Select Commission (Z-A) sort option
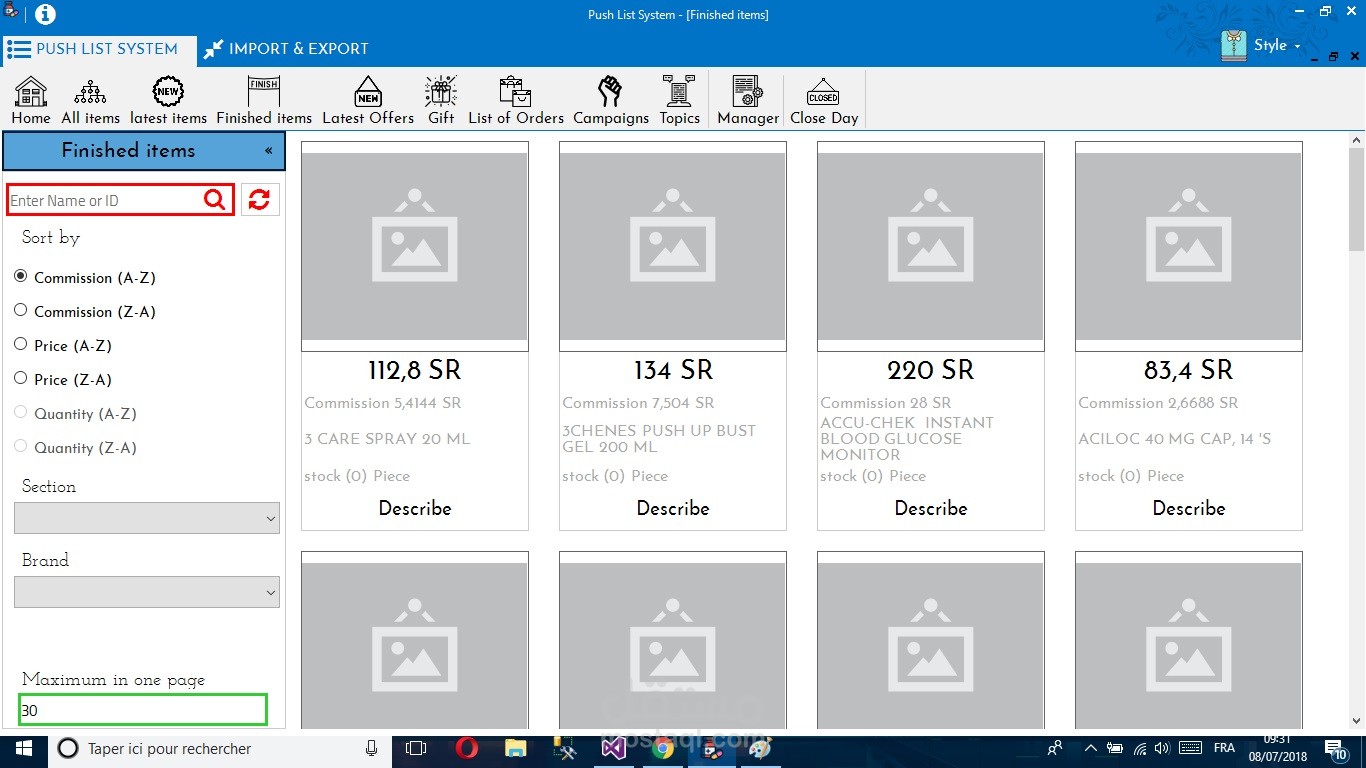The height and width of the screenshot is (768, 1366). [85, 311]
